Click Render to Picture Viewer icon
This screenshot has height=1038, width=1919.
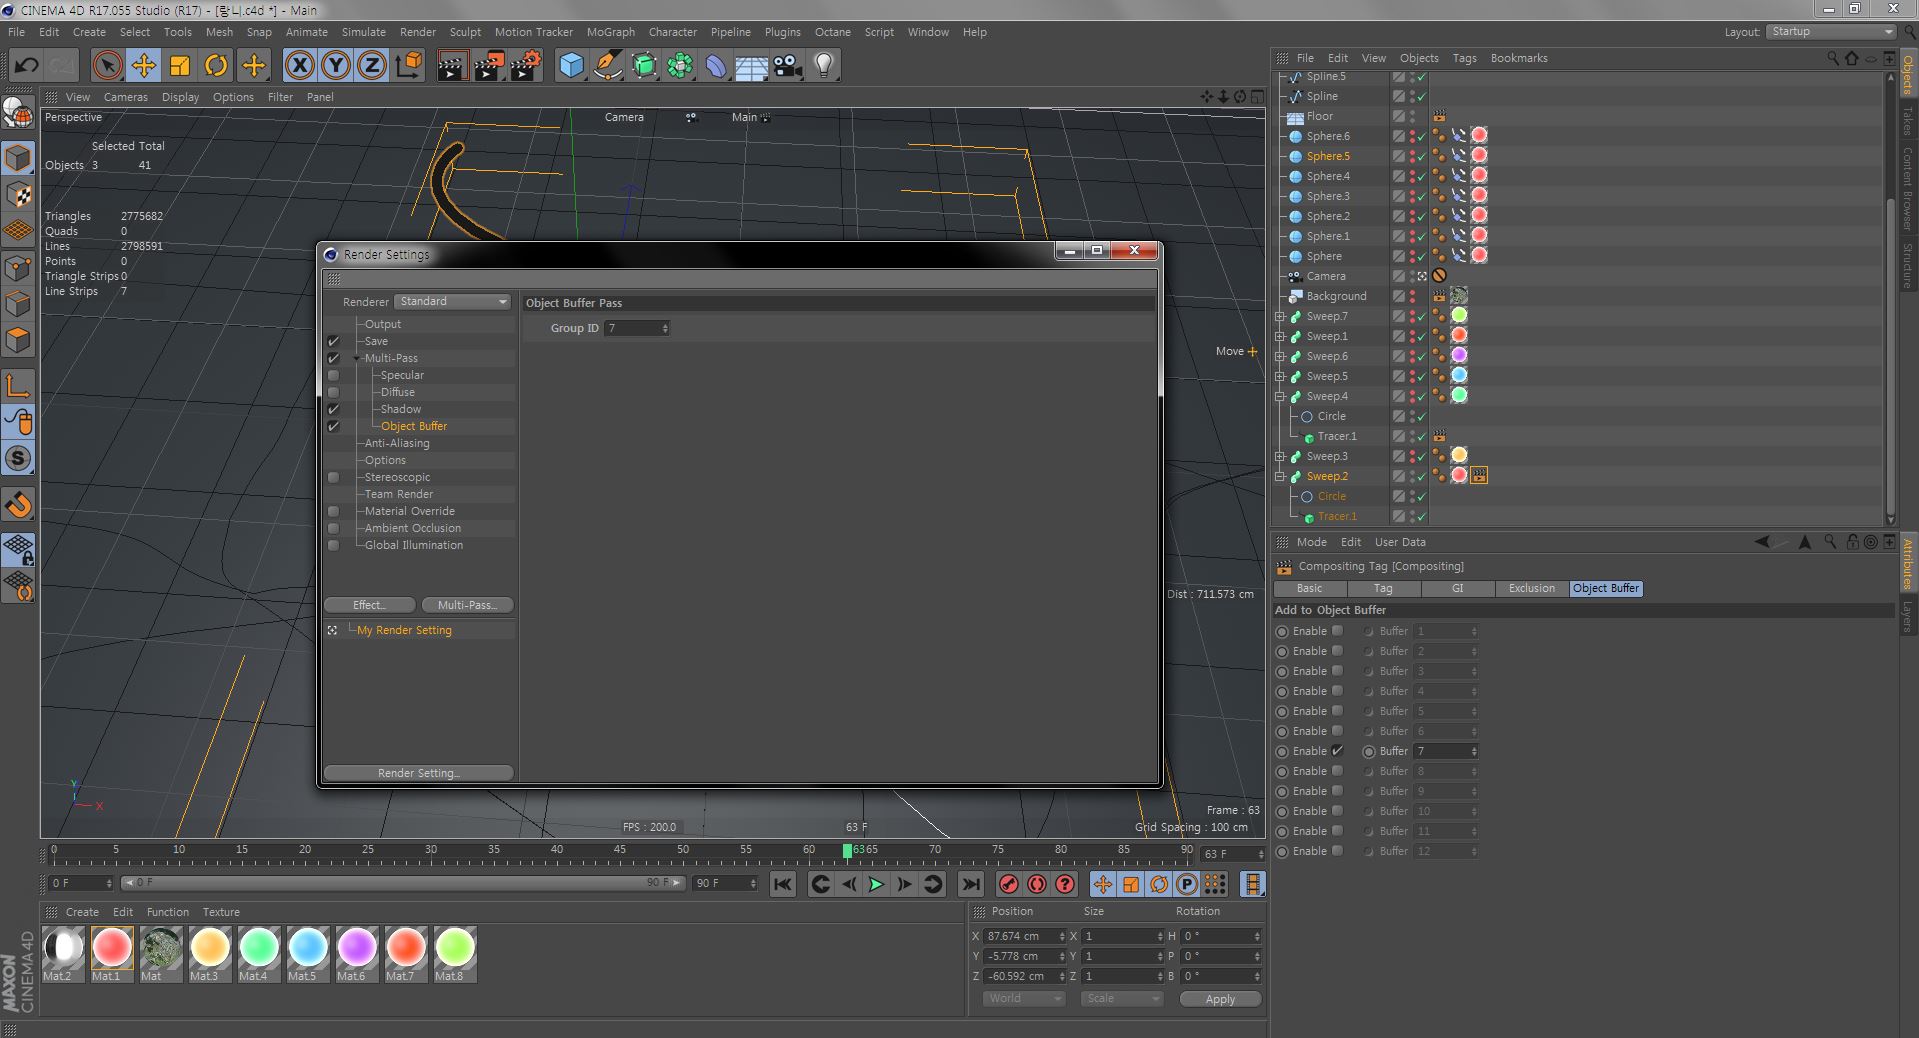489,66
